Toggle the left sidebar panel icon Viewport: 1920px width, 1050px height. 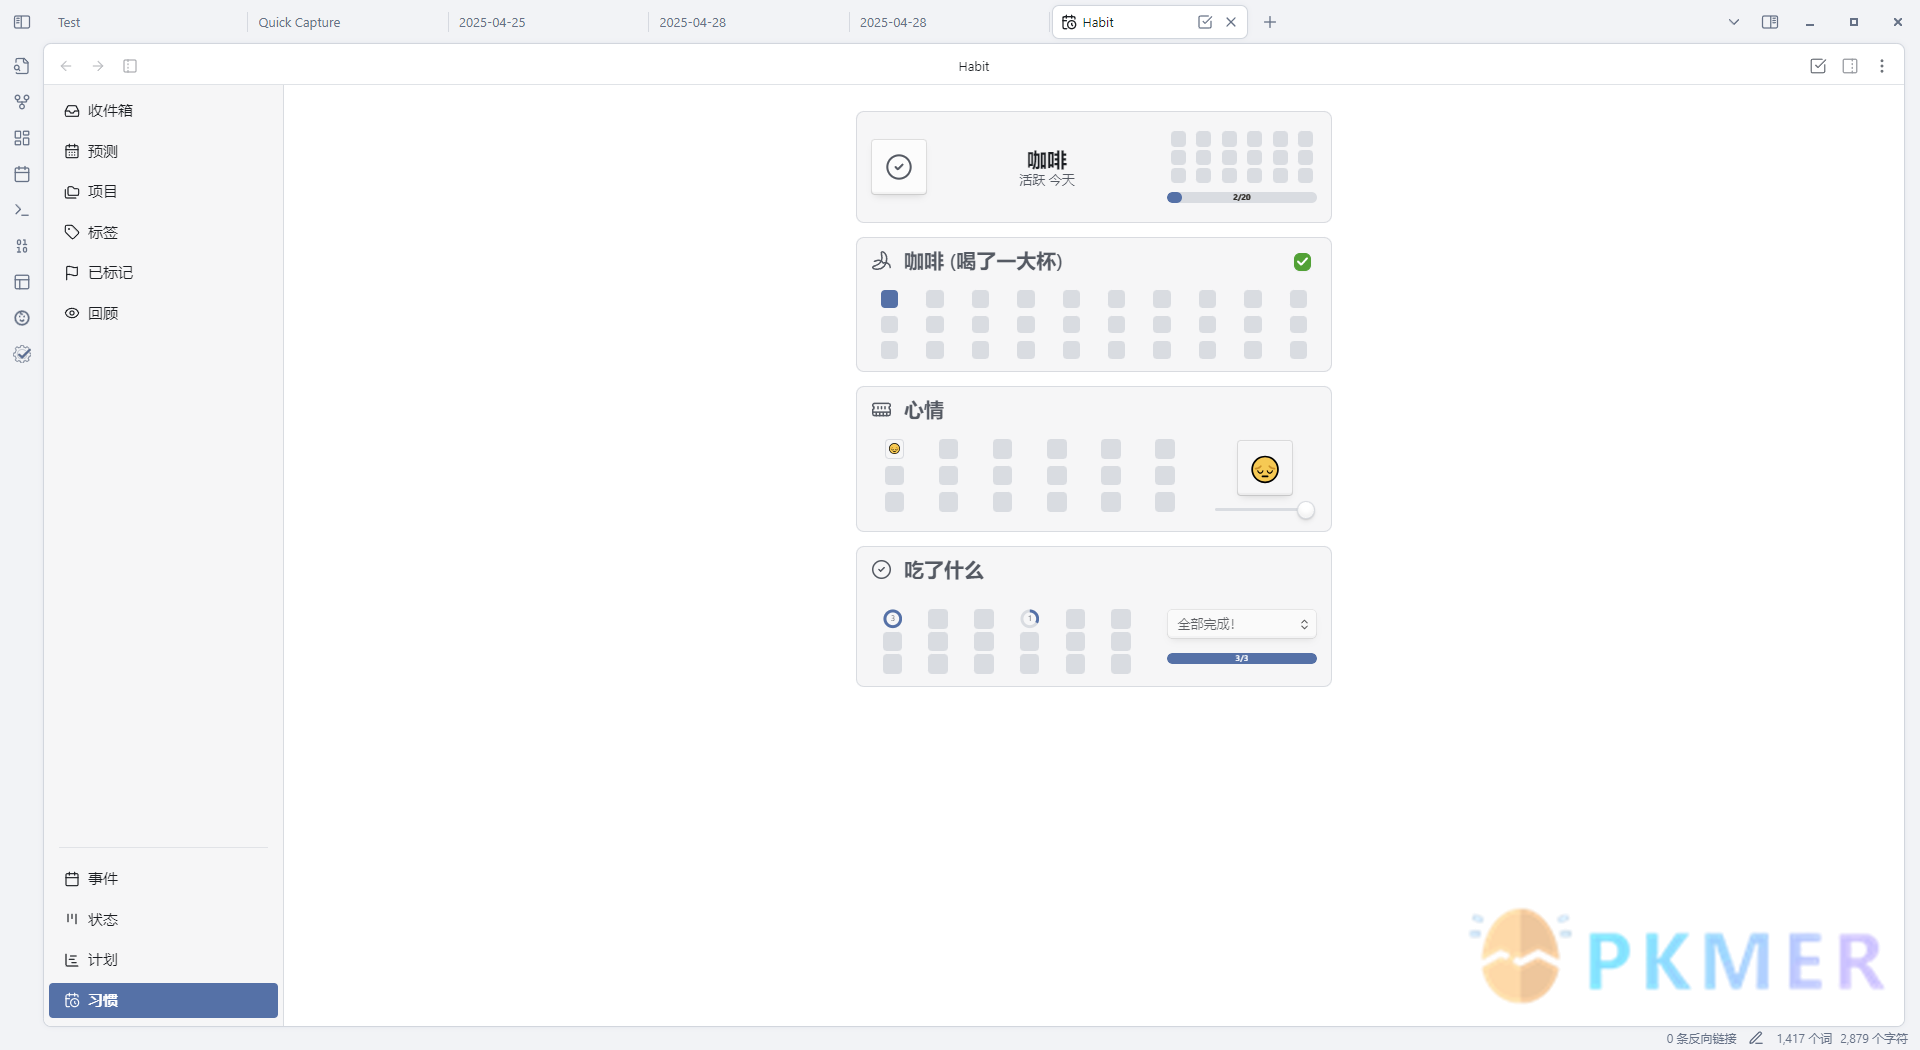pos(22,22)
